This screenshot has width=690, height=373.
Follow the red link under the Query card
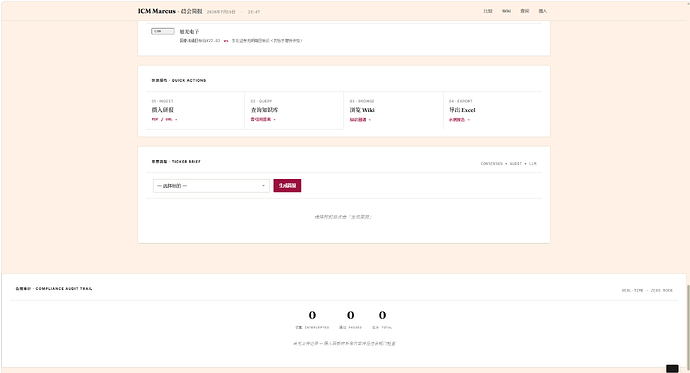coord(263,120)
